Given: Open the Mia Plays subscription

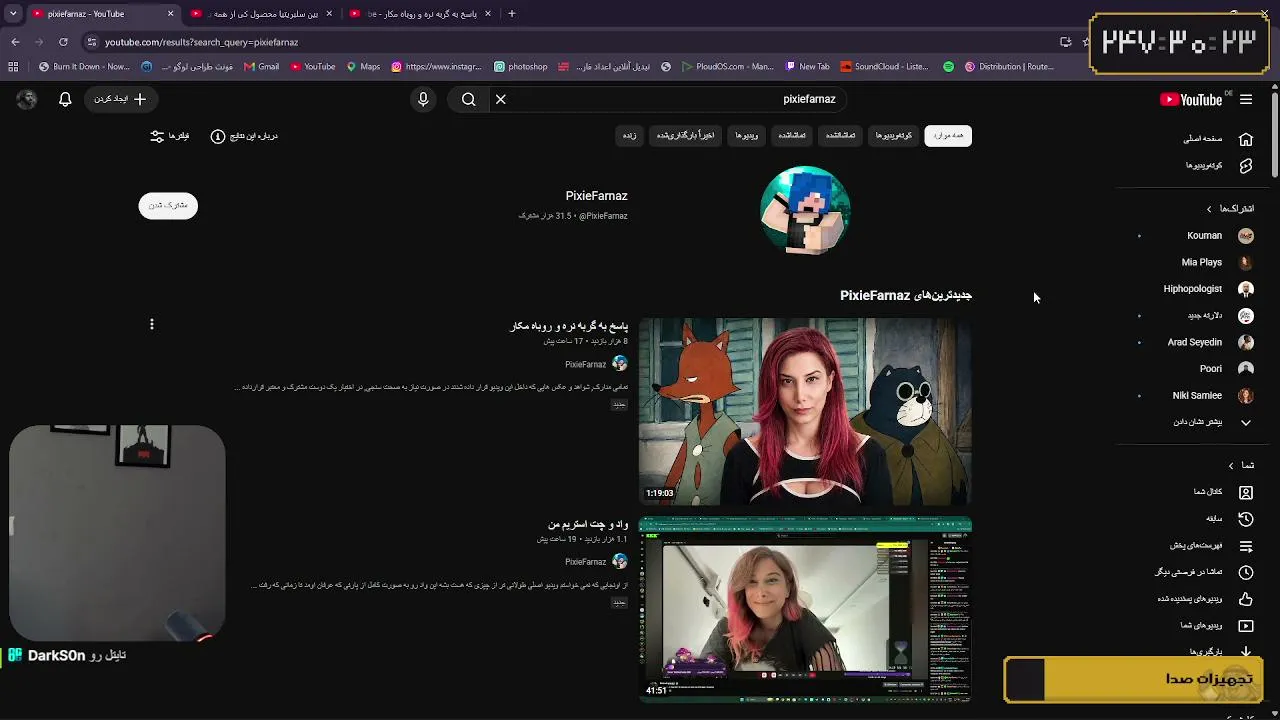Looking at the screenshot, I should 1203,263.
